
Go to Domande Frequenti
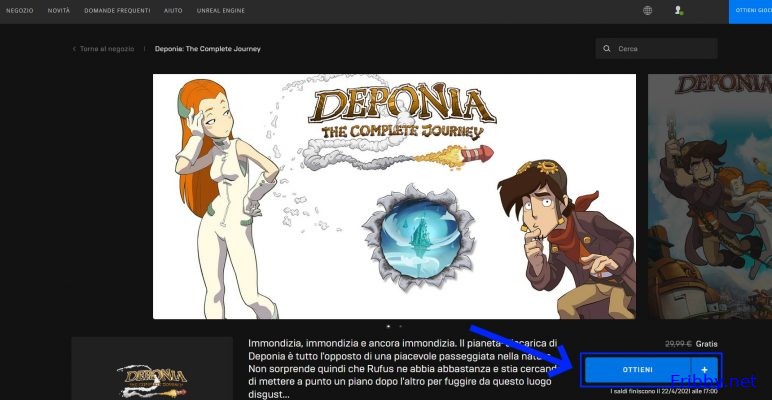pos(117,11)
